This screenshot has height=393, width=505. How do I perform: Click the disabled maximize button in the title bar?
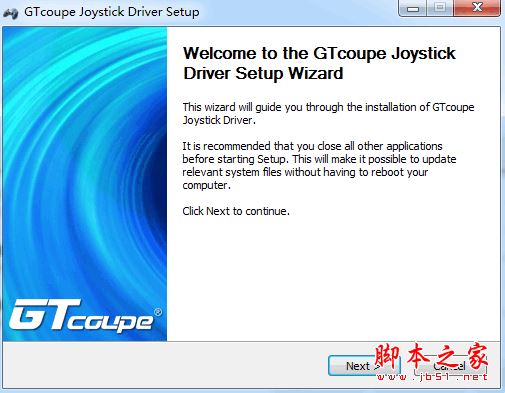[x=440, y=8]
